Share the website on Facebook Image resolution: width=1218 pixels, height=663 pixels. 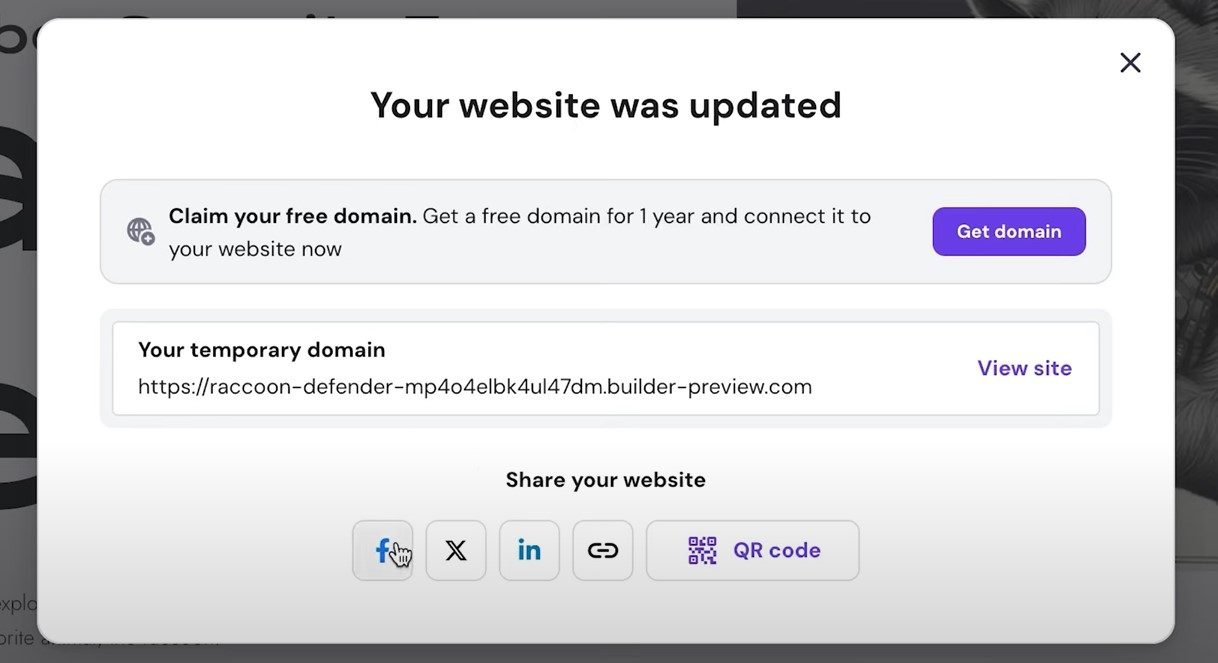382,550
